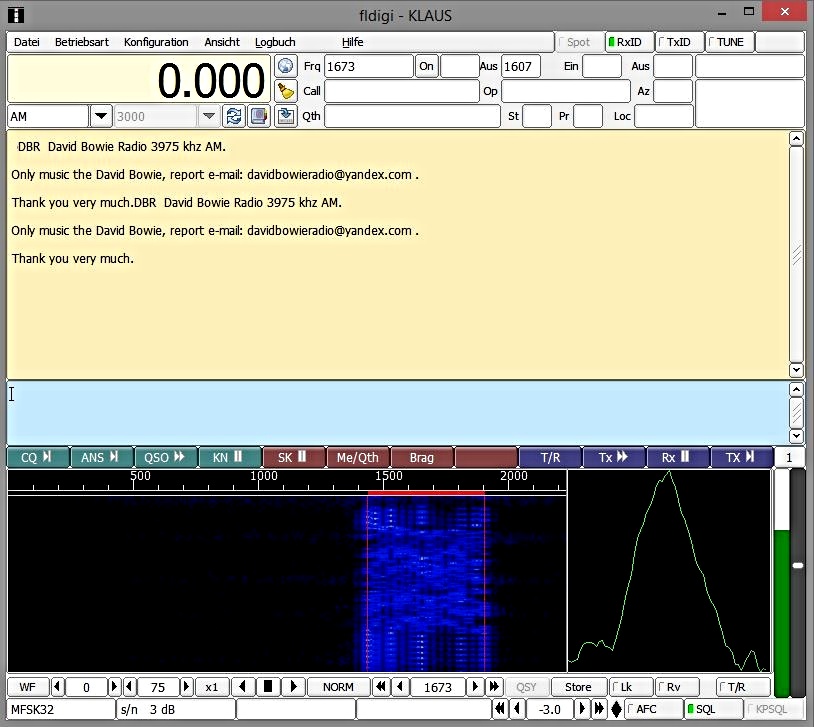Click the Call input field
Viewport: 814px width, 727px height.
point(401,91)
